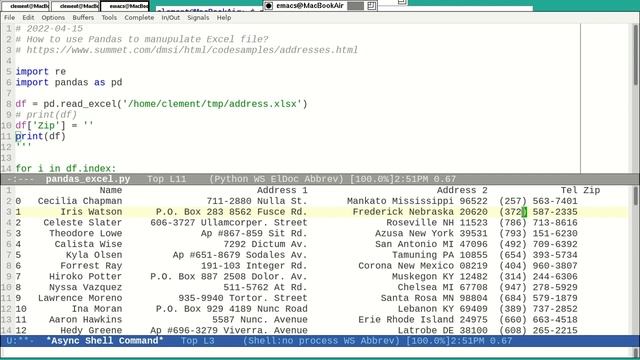Click pandas_excel.py buffer name in mode line
640x360 pixels.
point(88,179)
